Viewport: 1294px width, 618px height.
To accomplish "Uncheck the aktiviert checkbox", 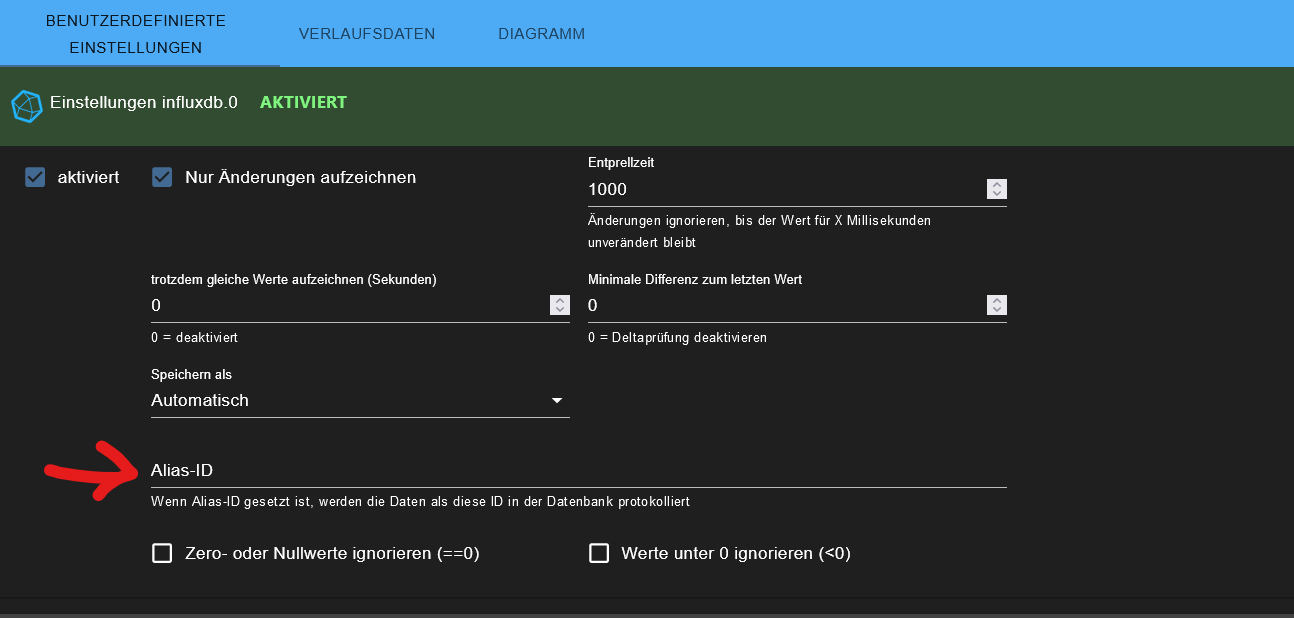I will tap(36, 177).
